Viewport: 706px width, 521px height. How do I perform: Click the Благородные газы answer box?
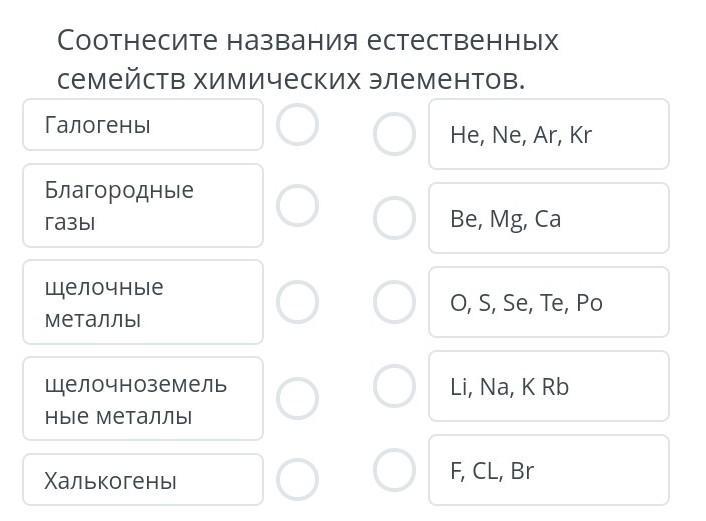(x=143, y=205)
